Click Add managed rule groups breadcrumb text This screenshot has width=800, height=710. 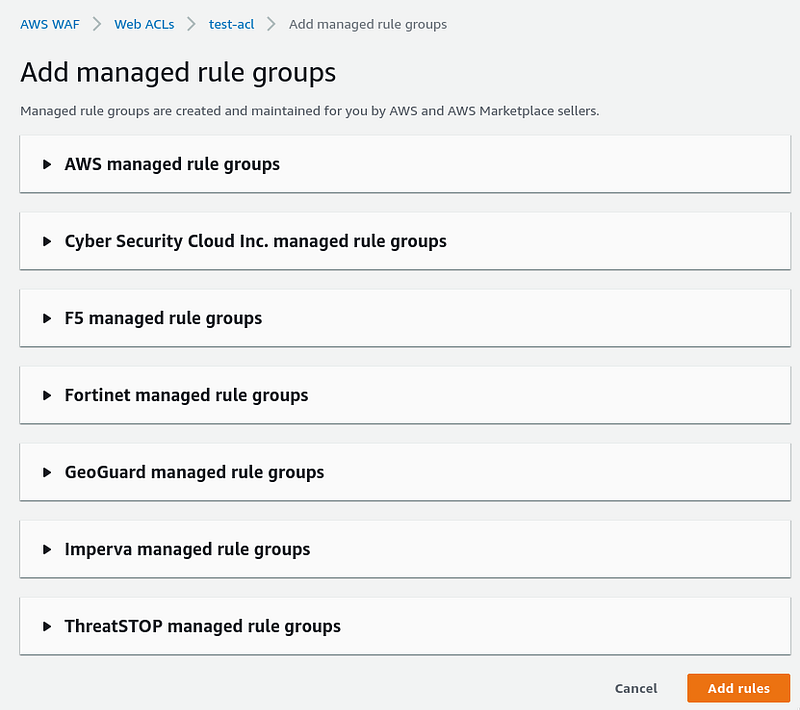click(368, 24)
